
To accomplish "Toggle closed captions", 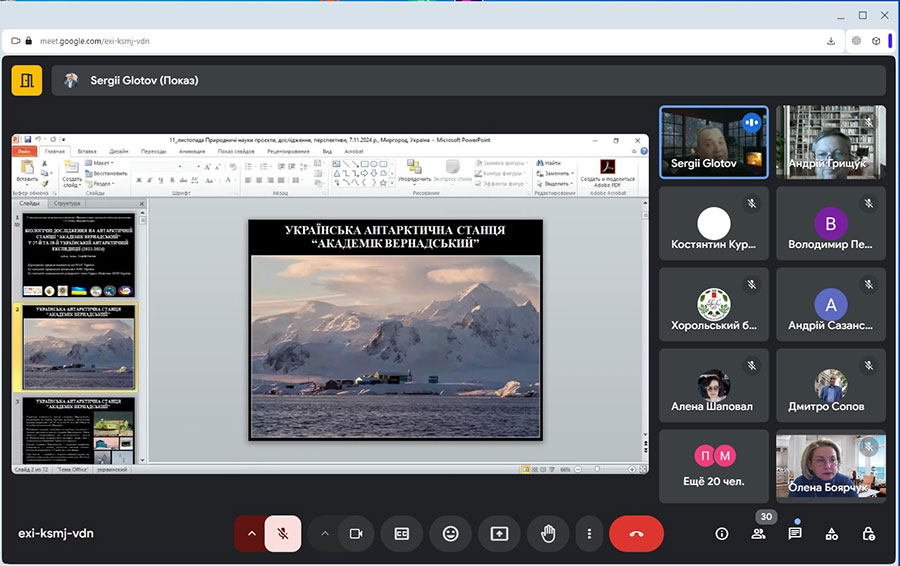I will (x=402, y=534).
